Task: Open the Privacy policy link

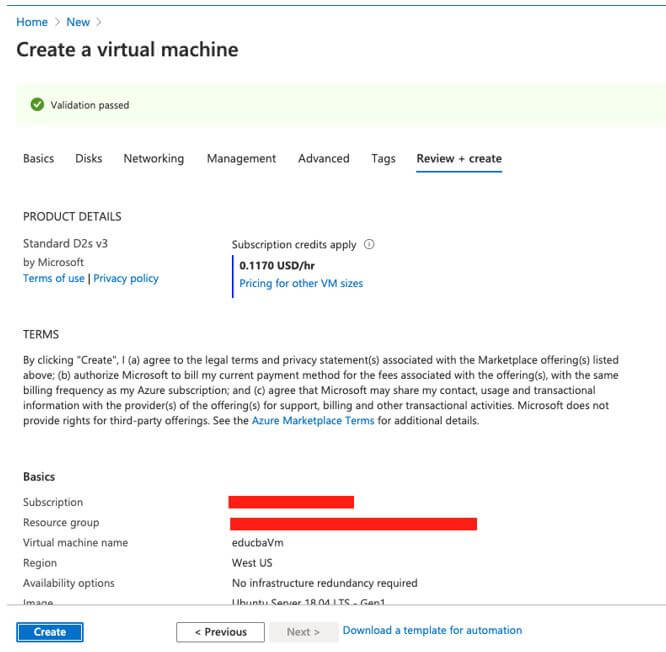Action: coord(126,279)
